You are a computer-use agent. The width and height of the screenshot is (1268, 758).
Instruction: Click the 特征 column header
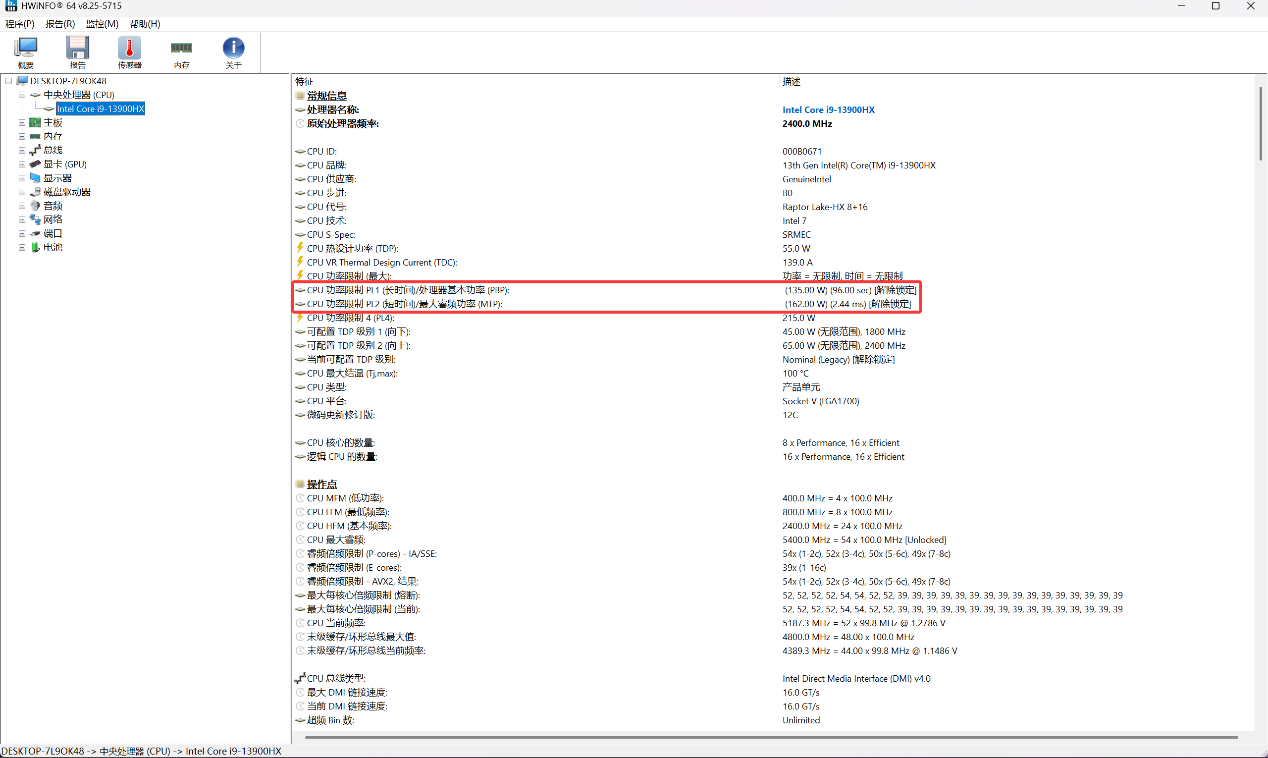pos(304,81)
